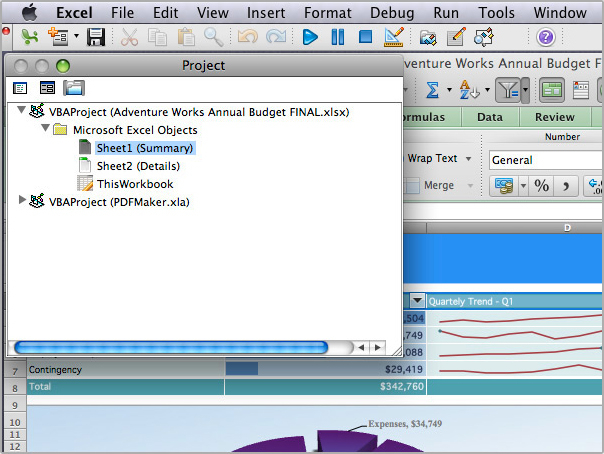The height and width of the screenshot is (454, 604).
Task: Click the Run macro play icon
Action: (x=310, y=37)
